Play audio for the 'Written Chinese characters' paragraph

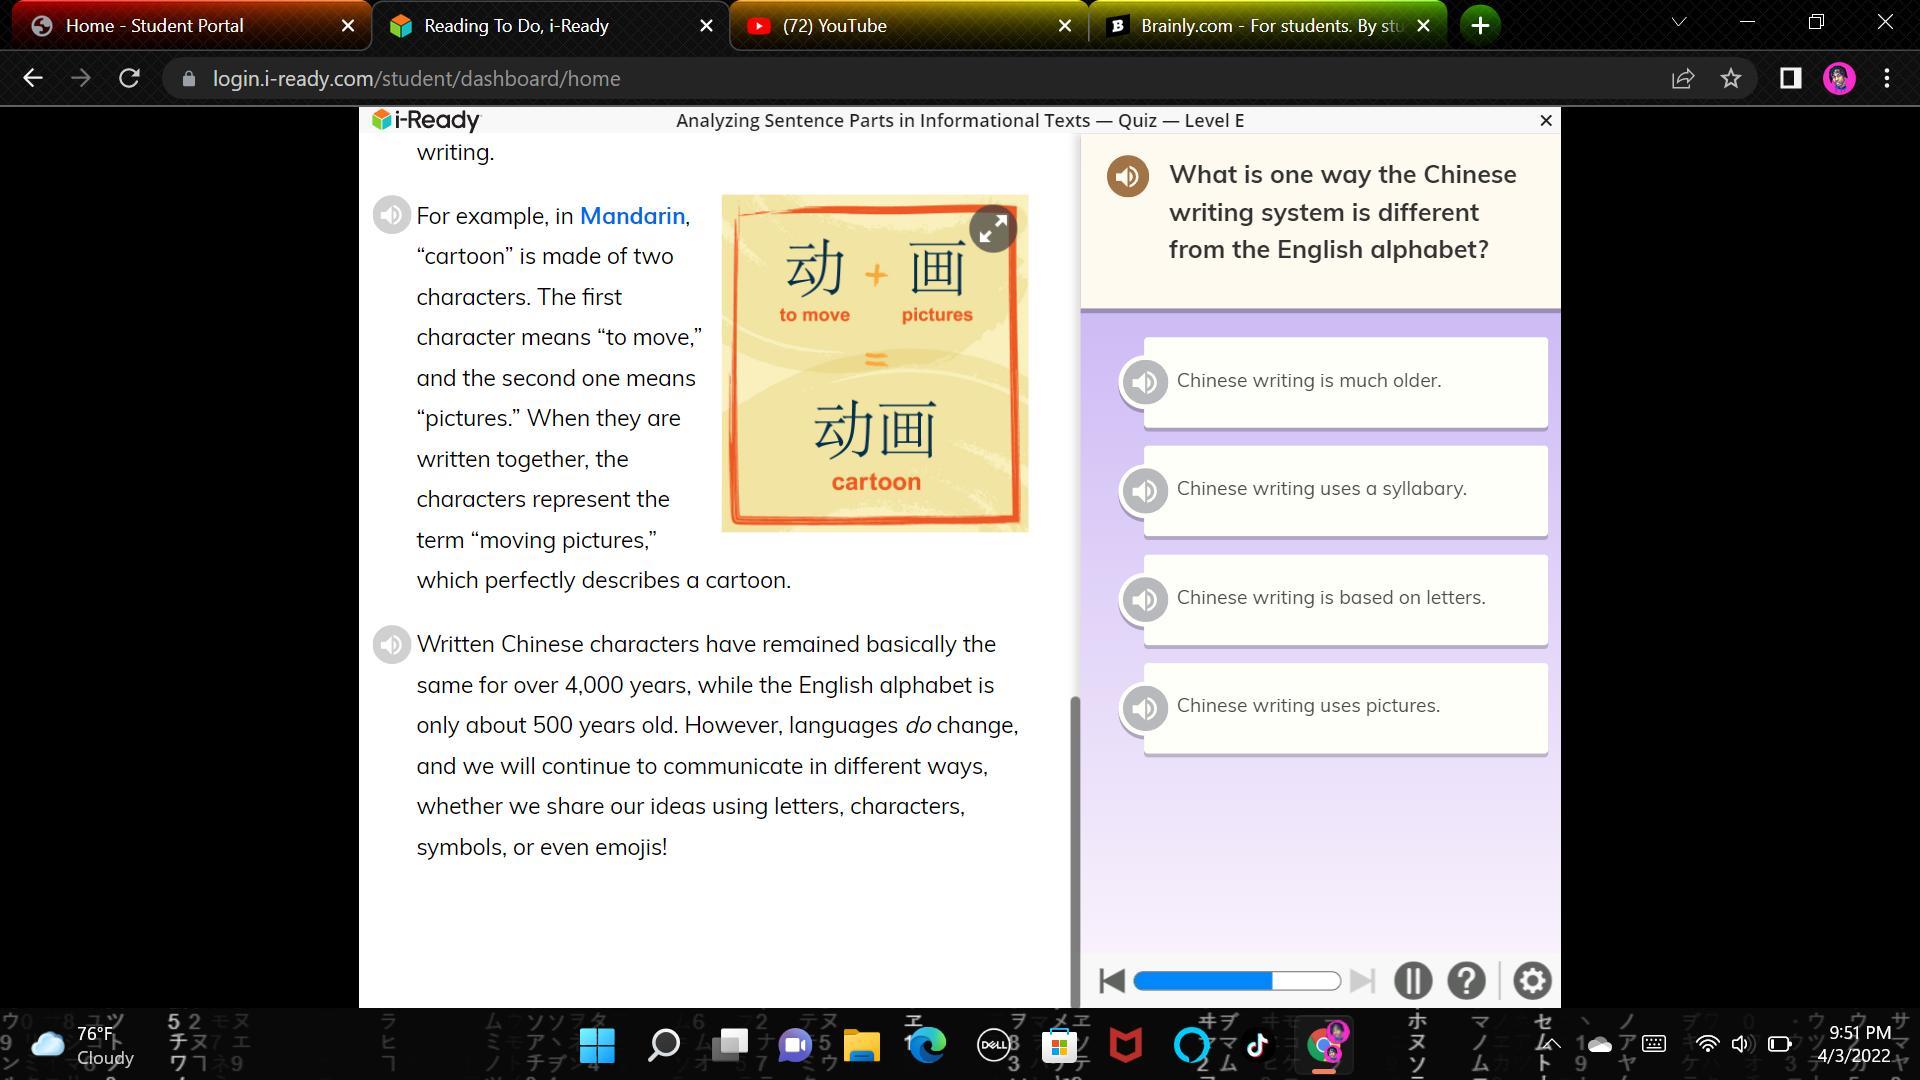[x=391, y=644]
